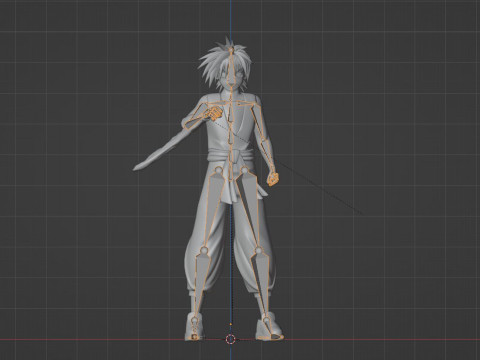Select the lowered hand bones beside the hip
480x360 pixels.
coord(273,180)
